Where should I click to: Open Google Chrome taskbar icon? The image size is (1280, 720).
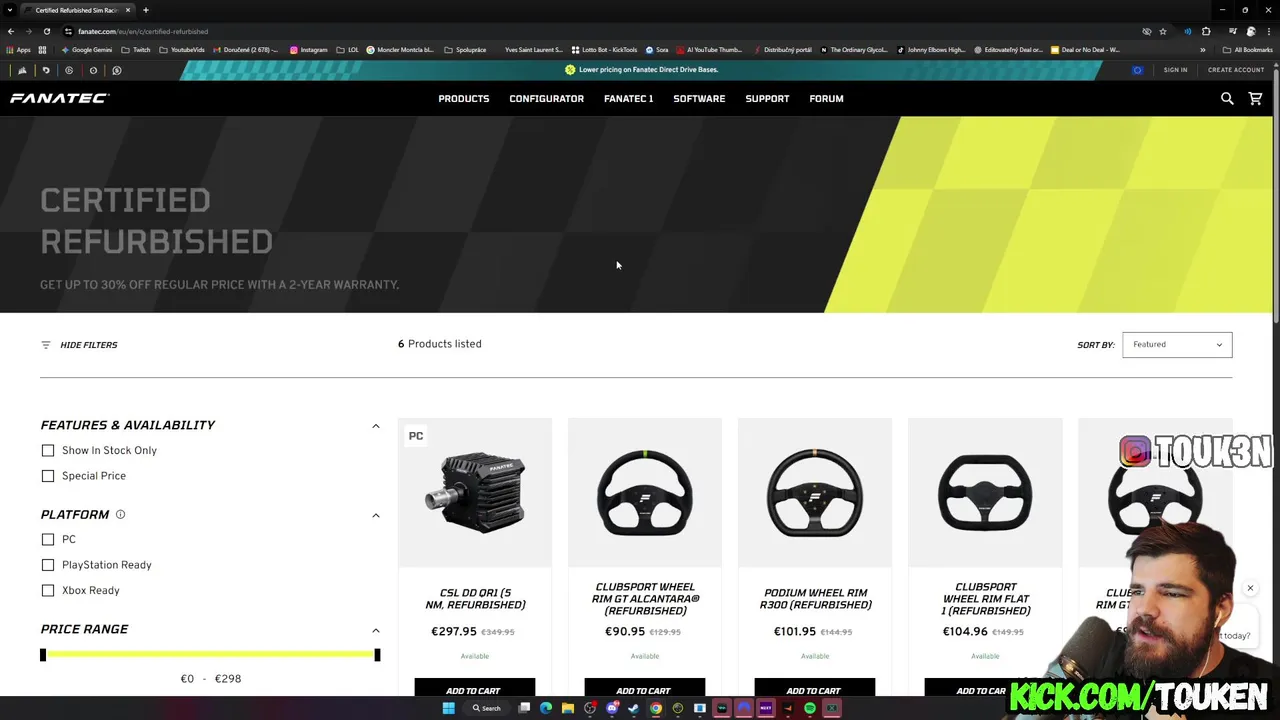pos(656,708)
